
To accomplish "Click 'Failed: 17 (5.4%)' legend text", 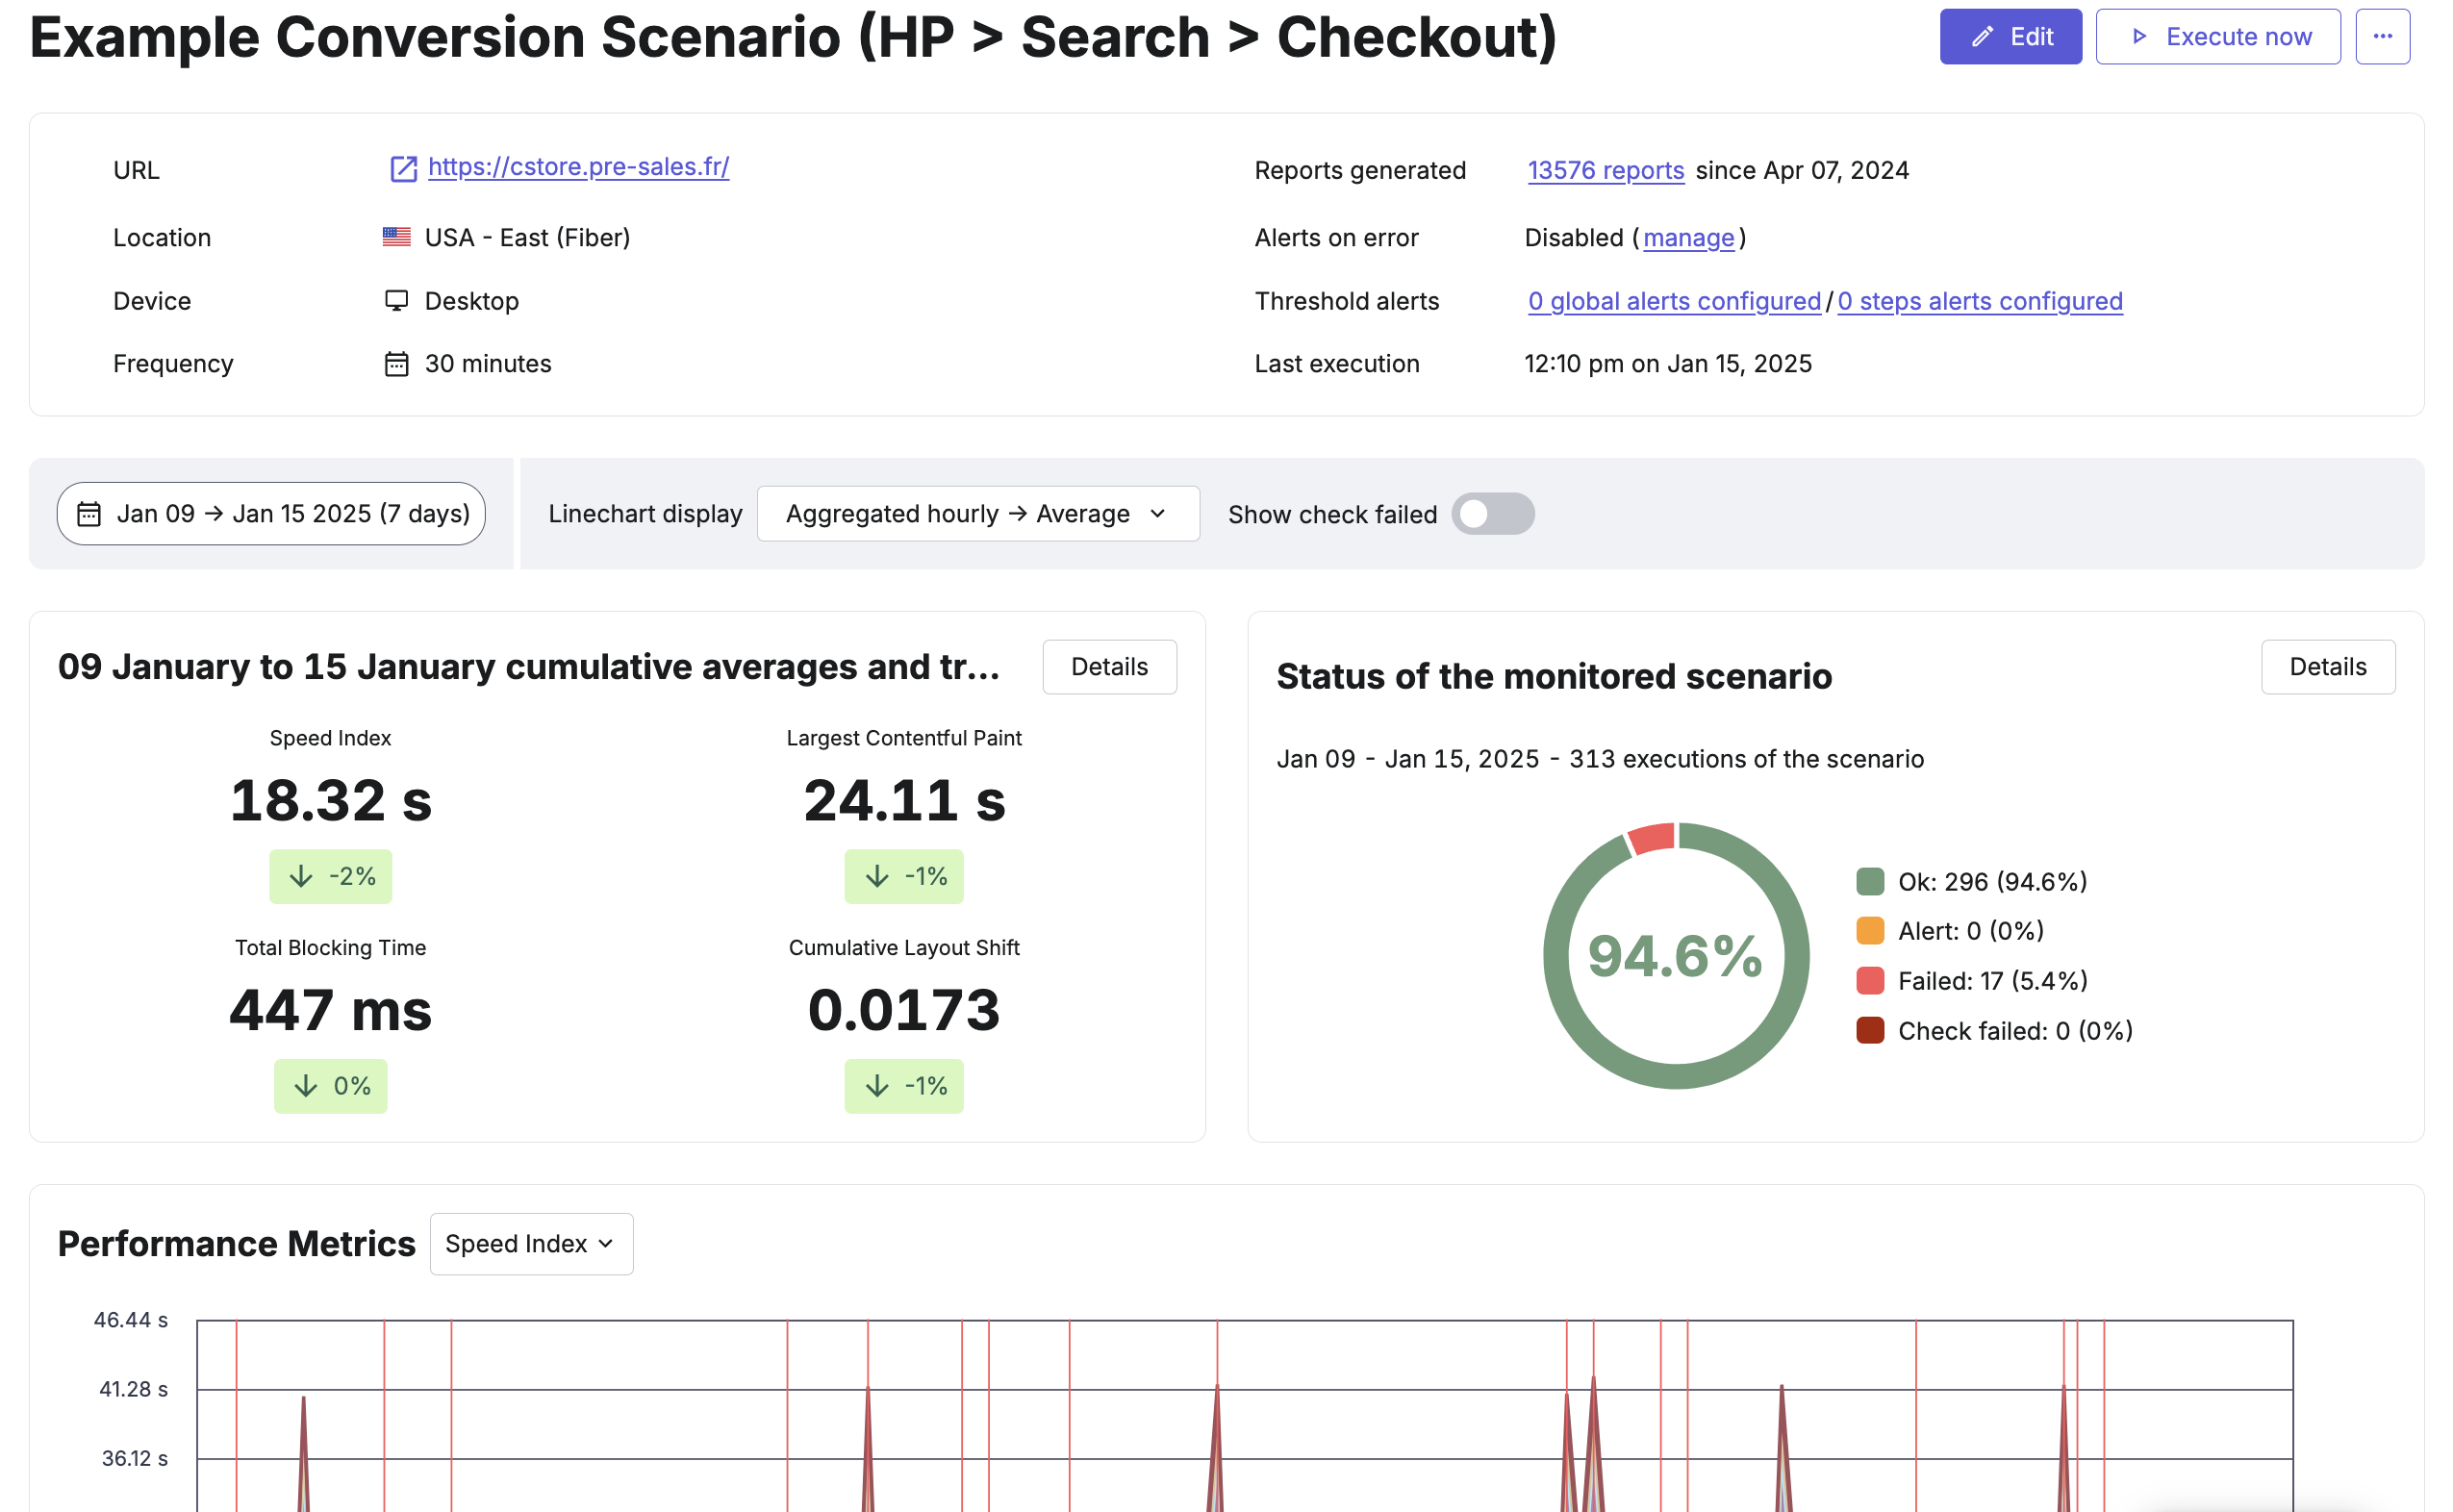I will 1993,981.
